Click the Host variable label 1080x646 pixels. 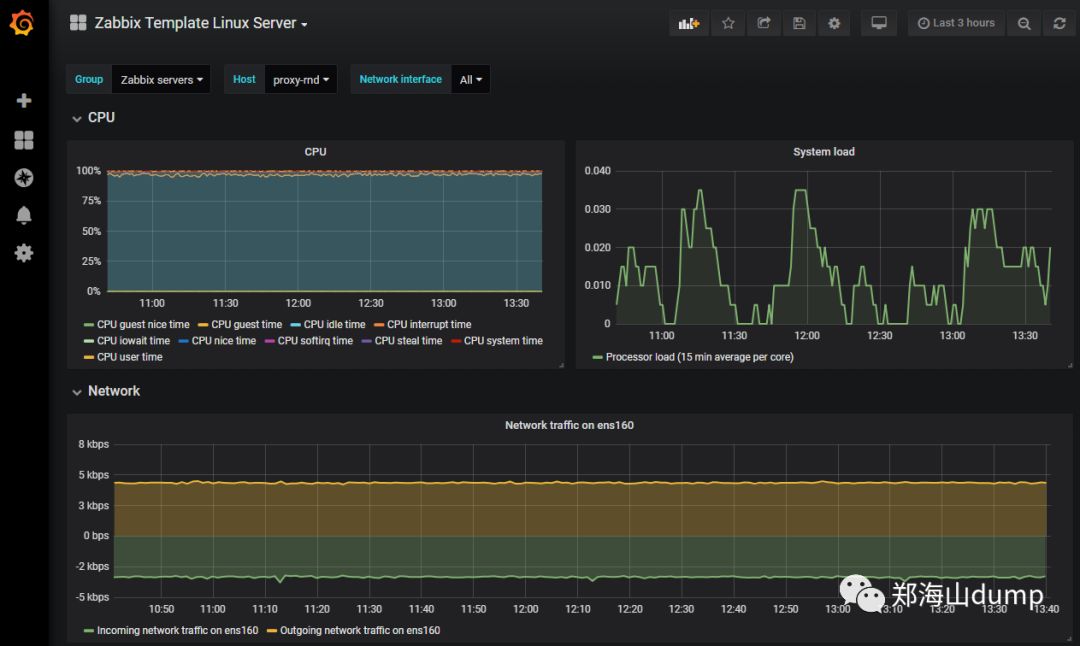click(x=244, y=79)
